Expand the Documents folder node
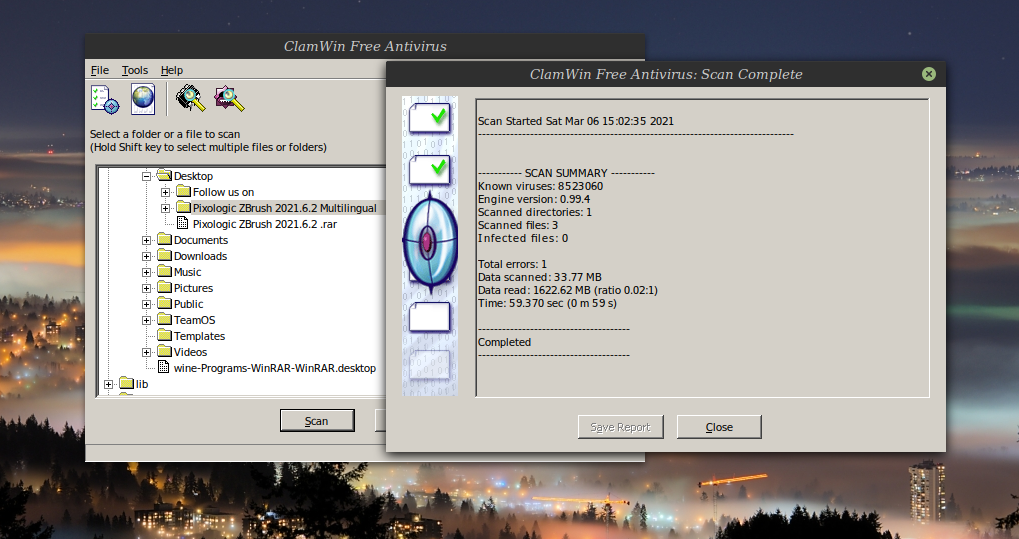 146,241
